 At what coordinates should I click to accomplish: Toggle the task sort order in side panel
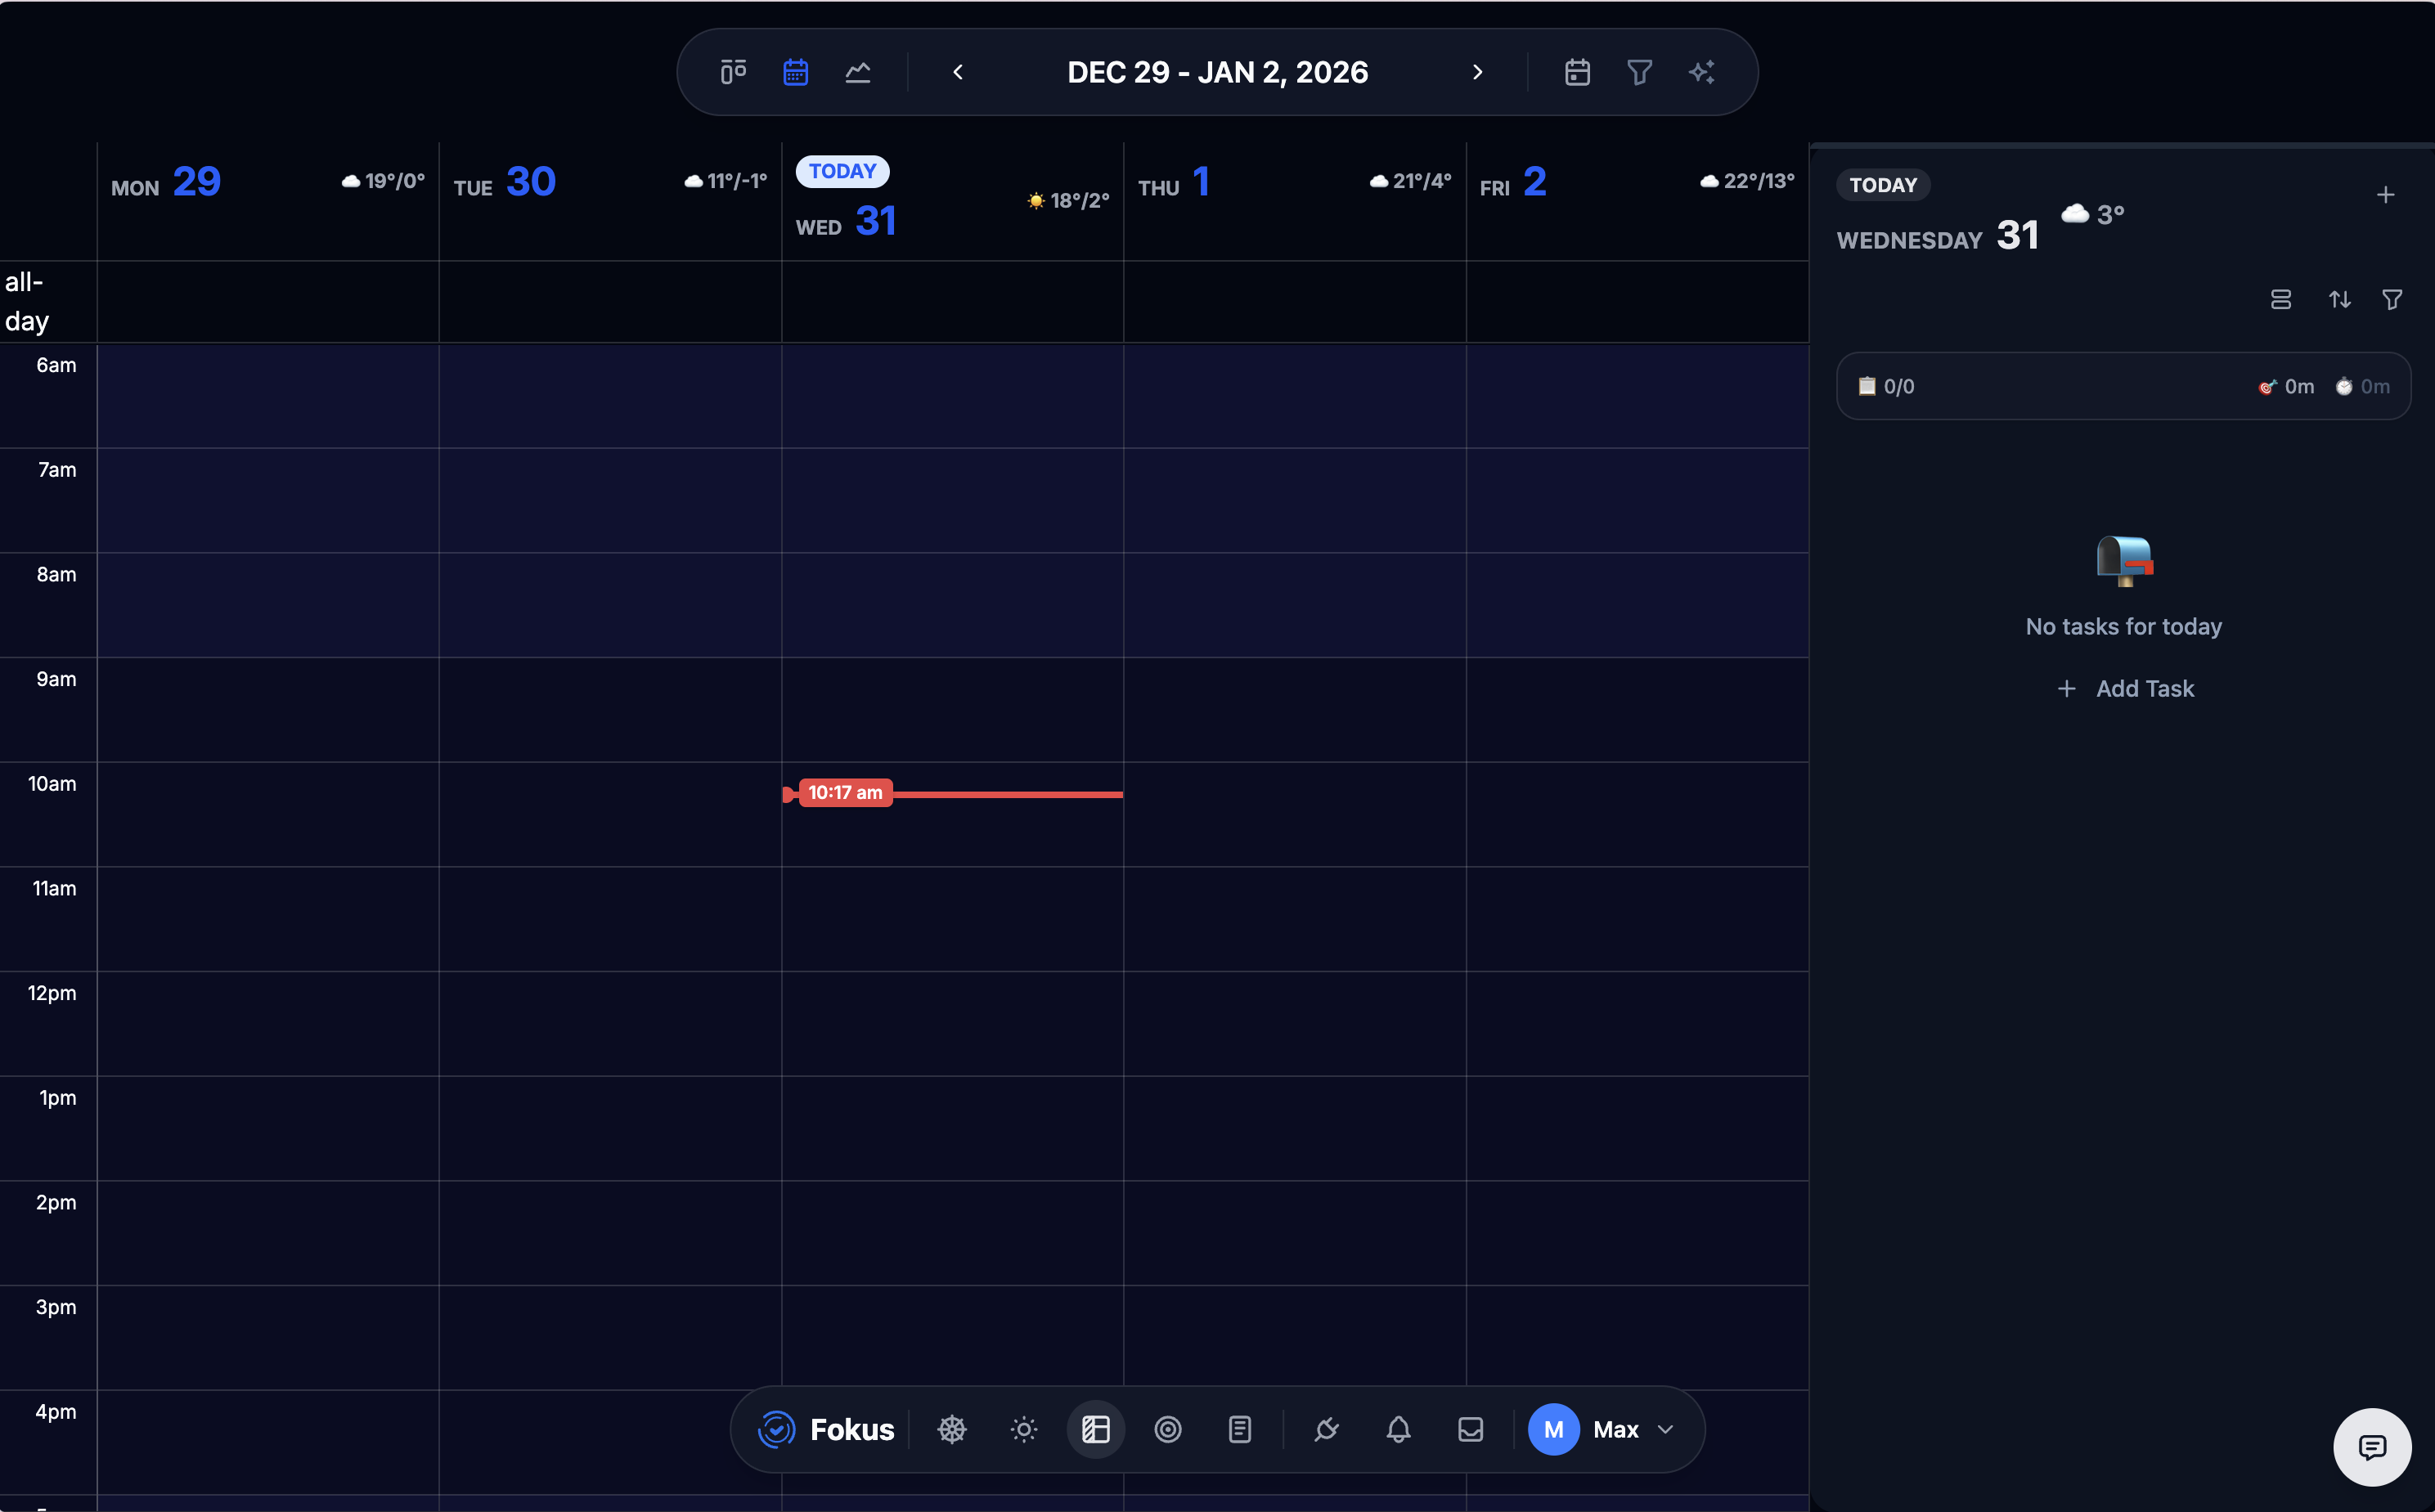coord(2339,299)
